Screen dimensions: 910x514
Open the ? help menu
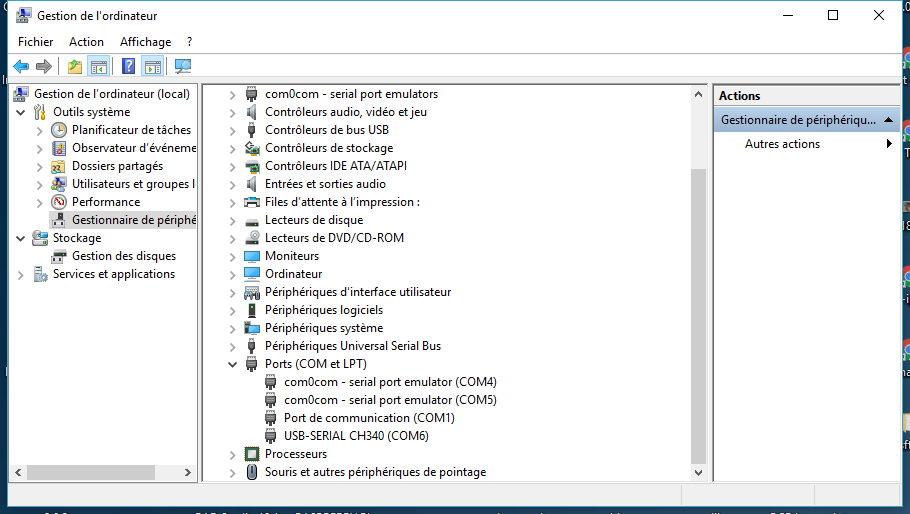(x=189, y=42)
